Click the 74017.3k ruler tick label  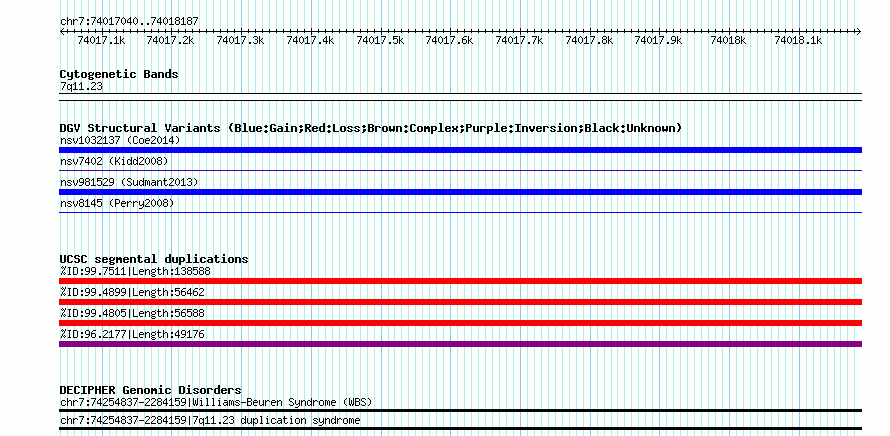click(x=240, y=40)
